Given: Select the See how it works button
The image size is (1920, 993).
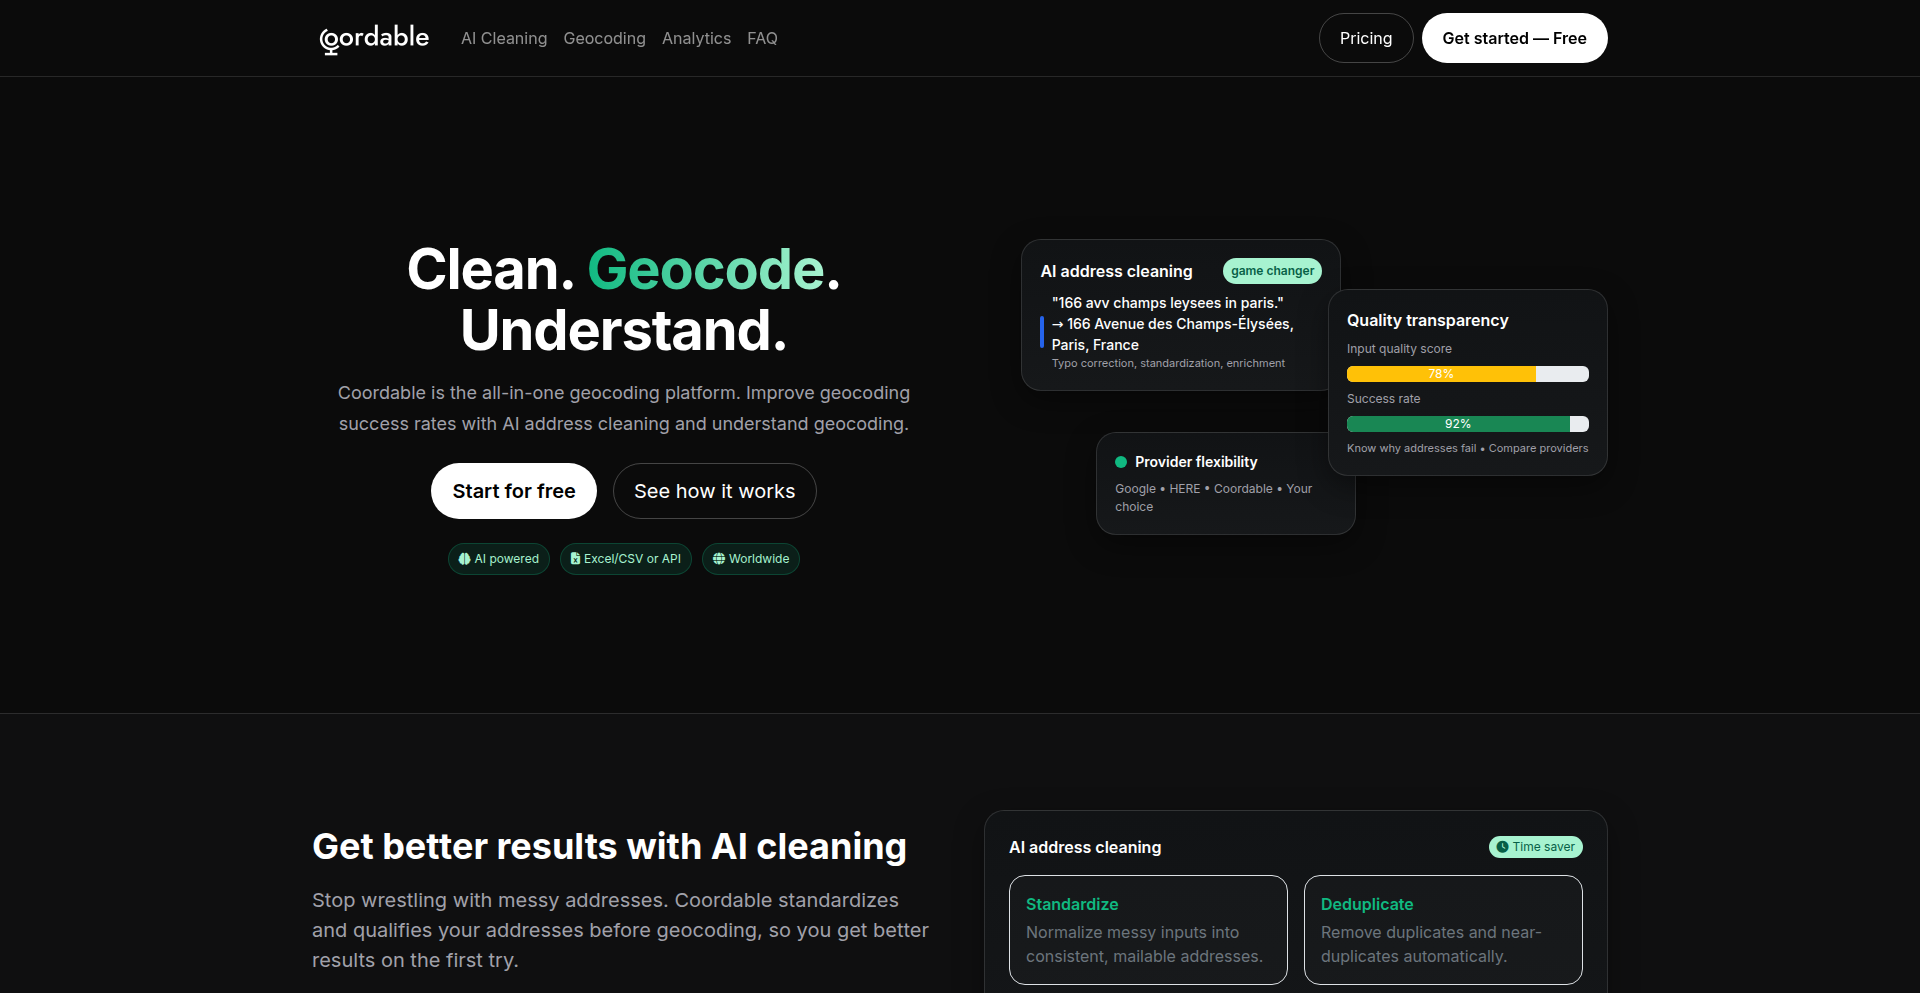Looking at the screenshot, I should pyautogui.click(x=715, y=491).
